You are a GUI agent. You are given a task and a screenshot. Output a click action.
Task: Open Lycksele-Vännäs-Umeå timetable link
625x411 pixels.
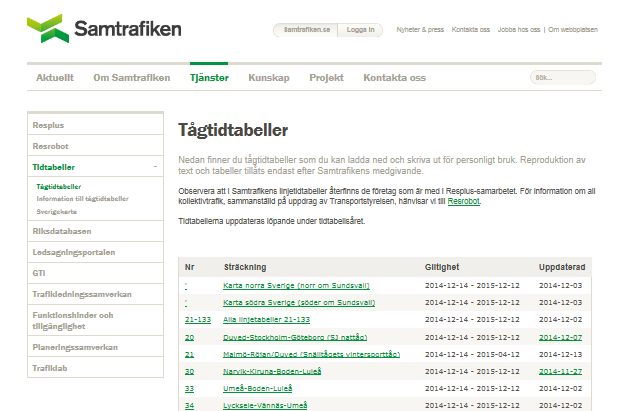(265, 405)
